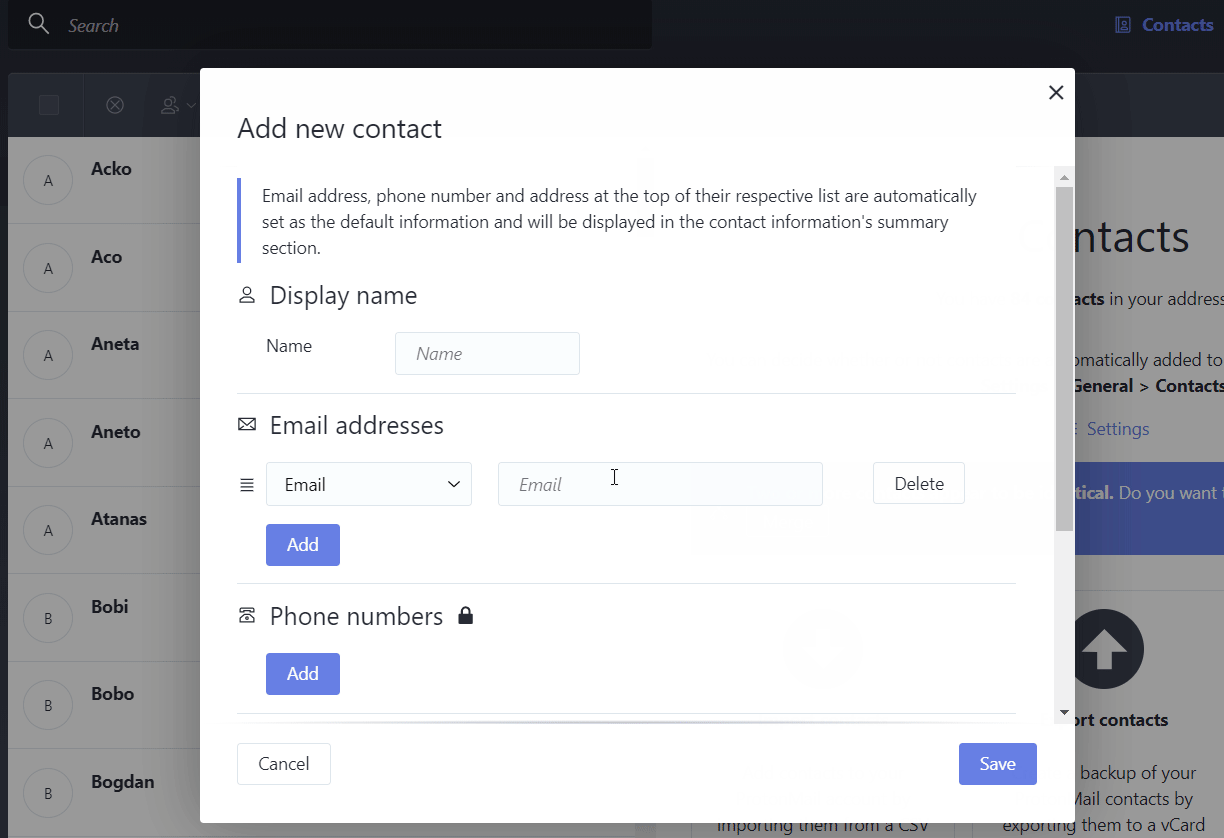
Task: Click the Name input field
Action: point(487,353)
